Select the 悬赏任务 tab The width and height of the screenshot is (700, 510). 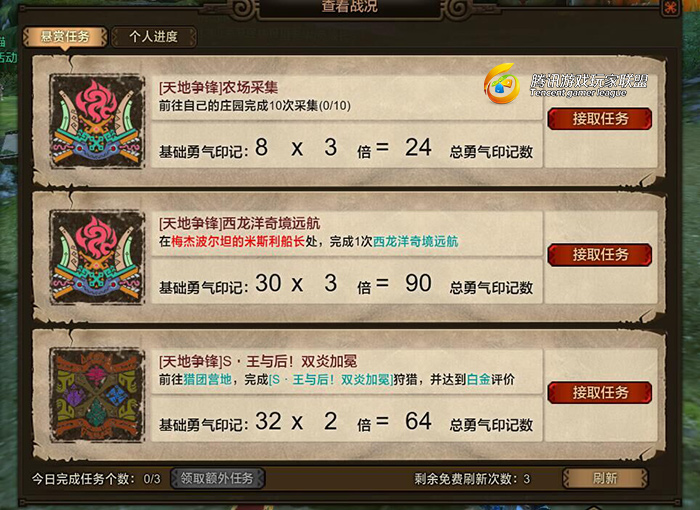click(x=65, y=37)
